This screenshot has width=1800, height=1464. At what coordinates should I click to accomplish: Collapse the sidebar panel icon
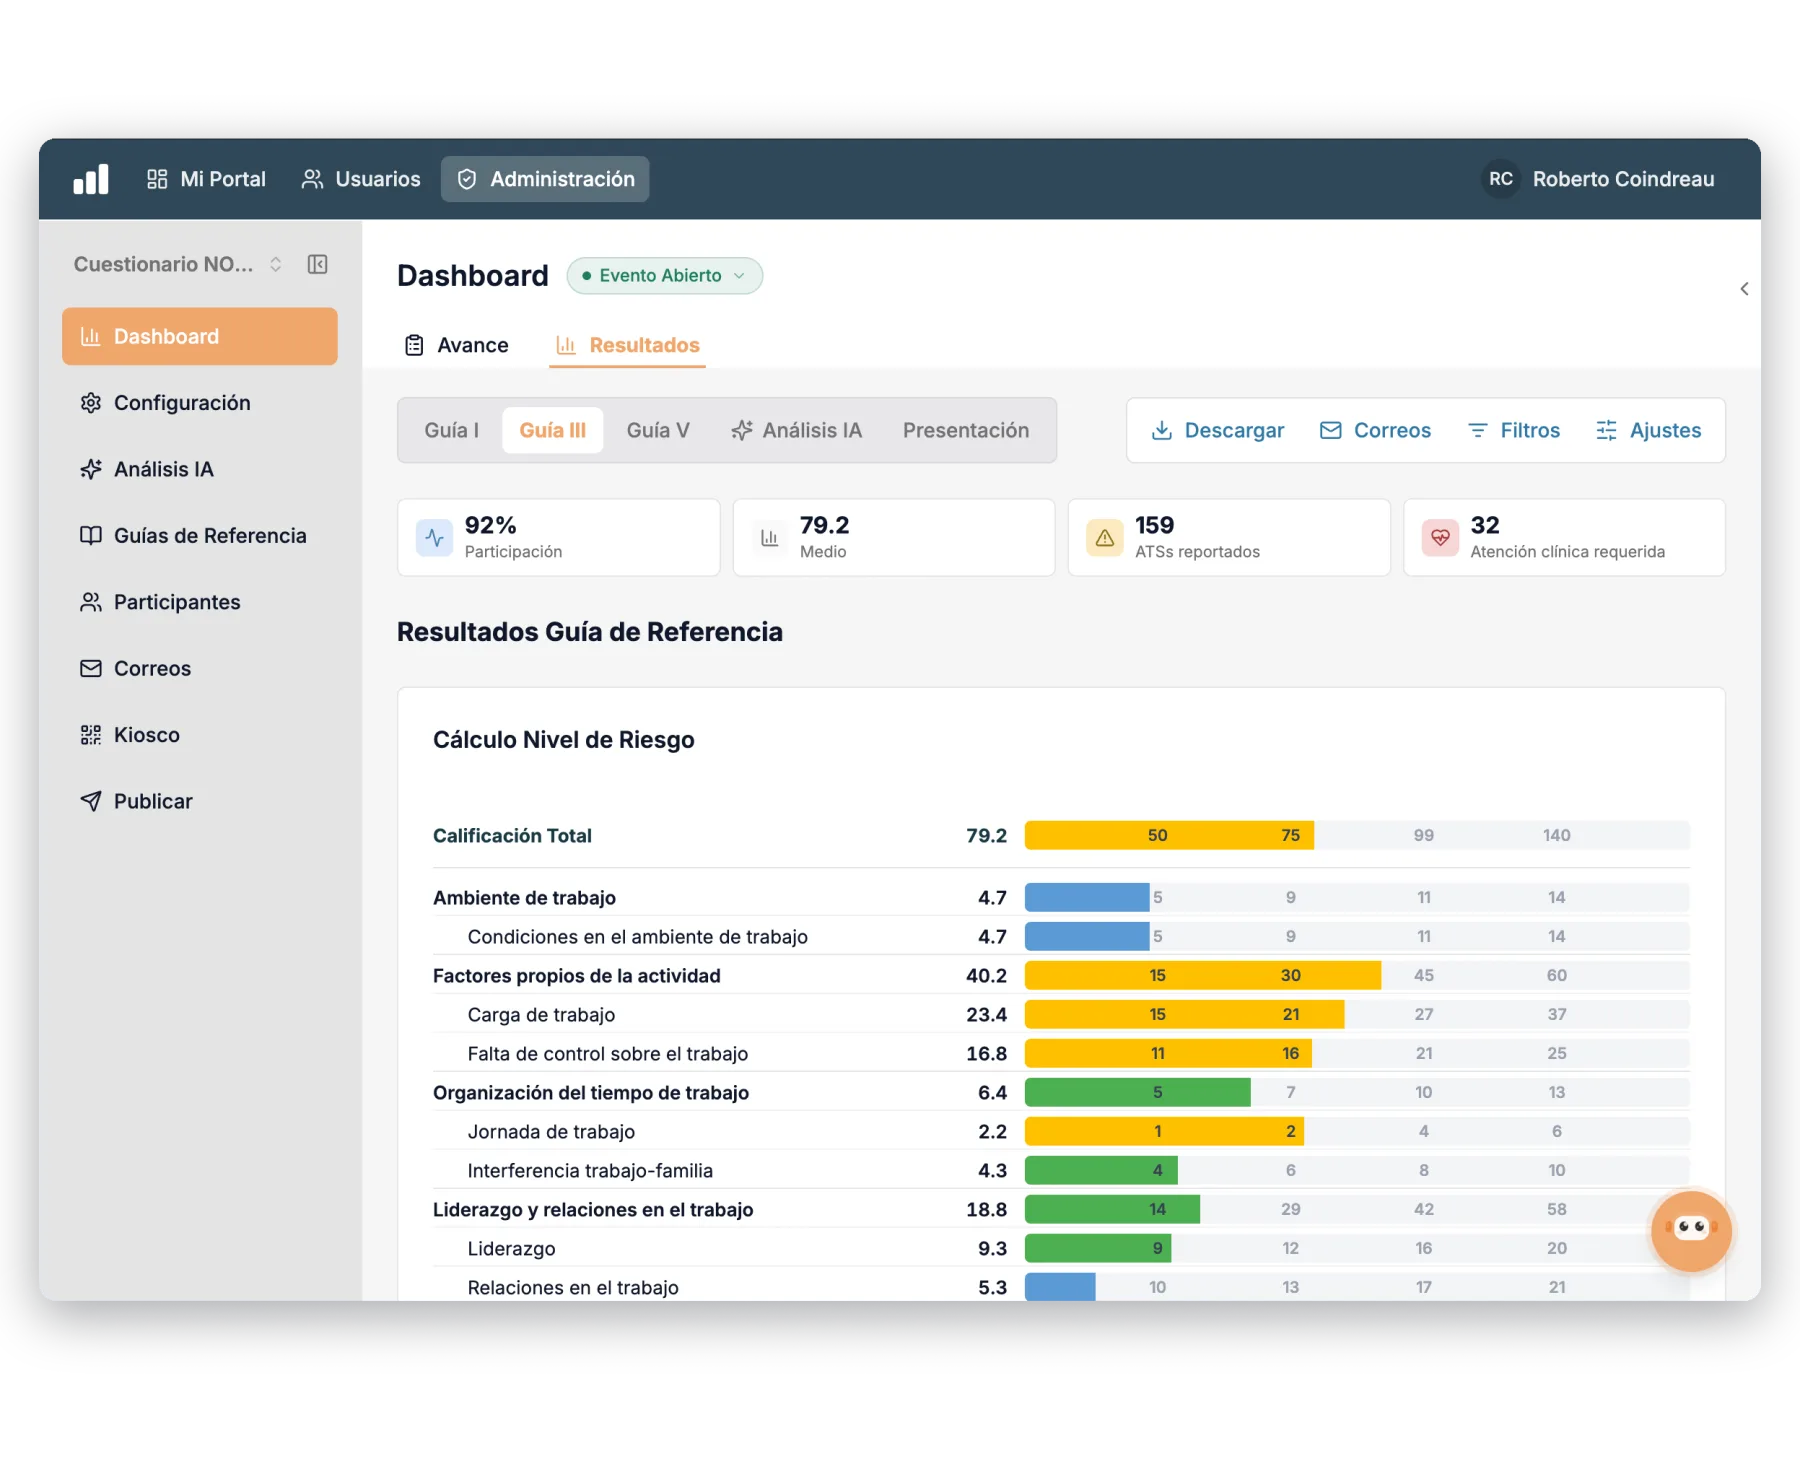317,264
